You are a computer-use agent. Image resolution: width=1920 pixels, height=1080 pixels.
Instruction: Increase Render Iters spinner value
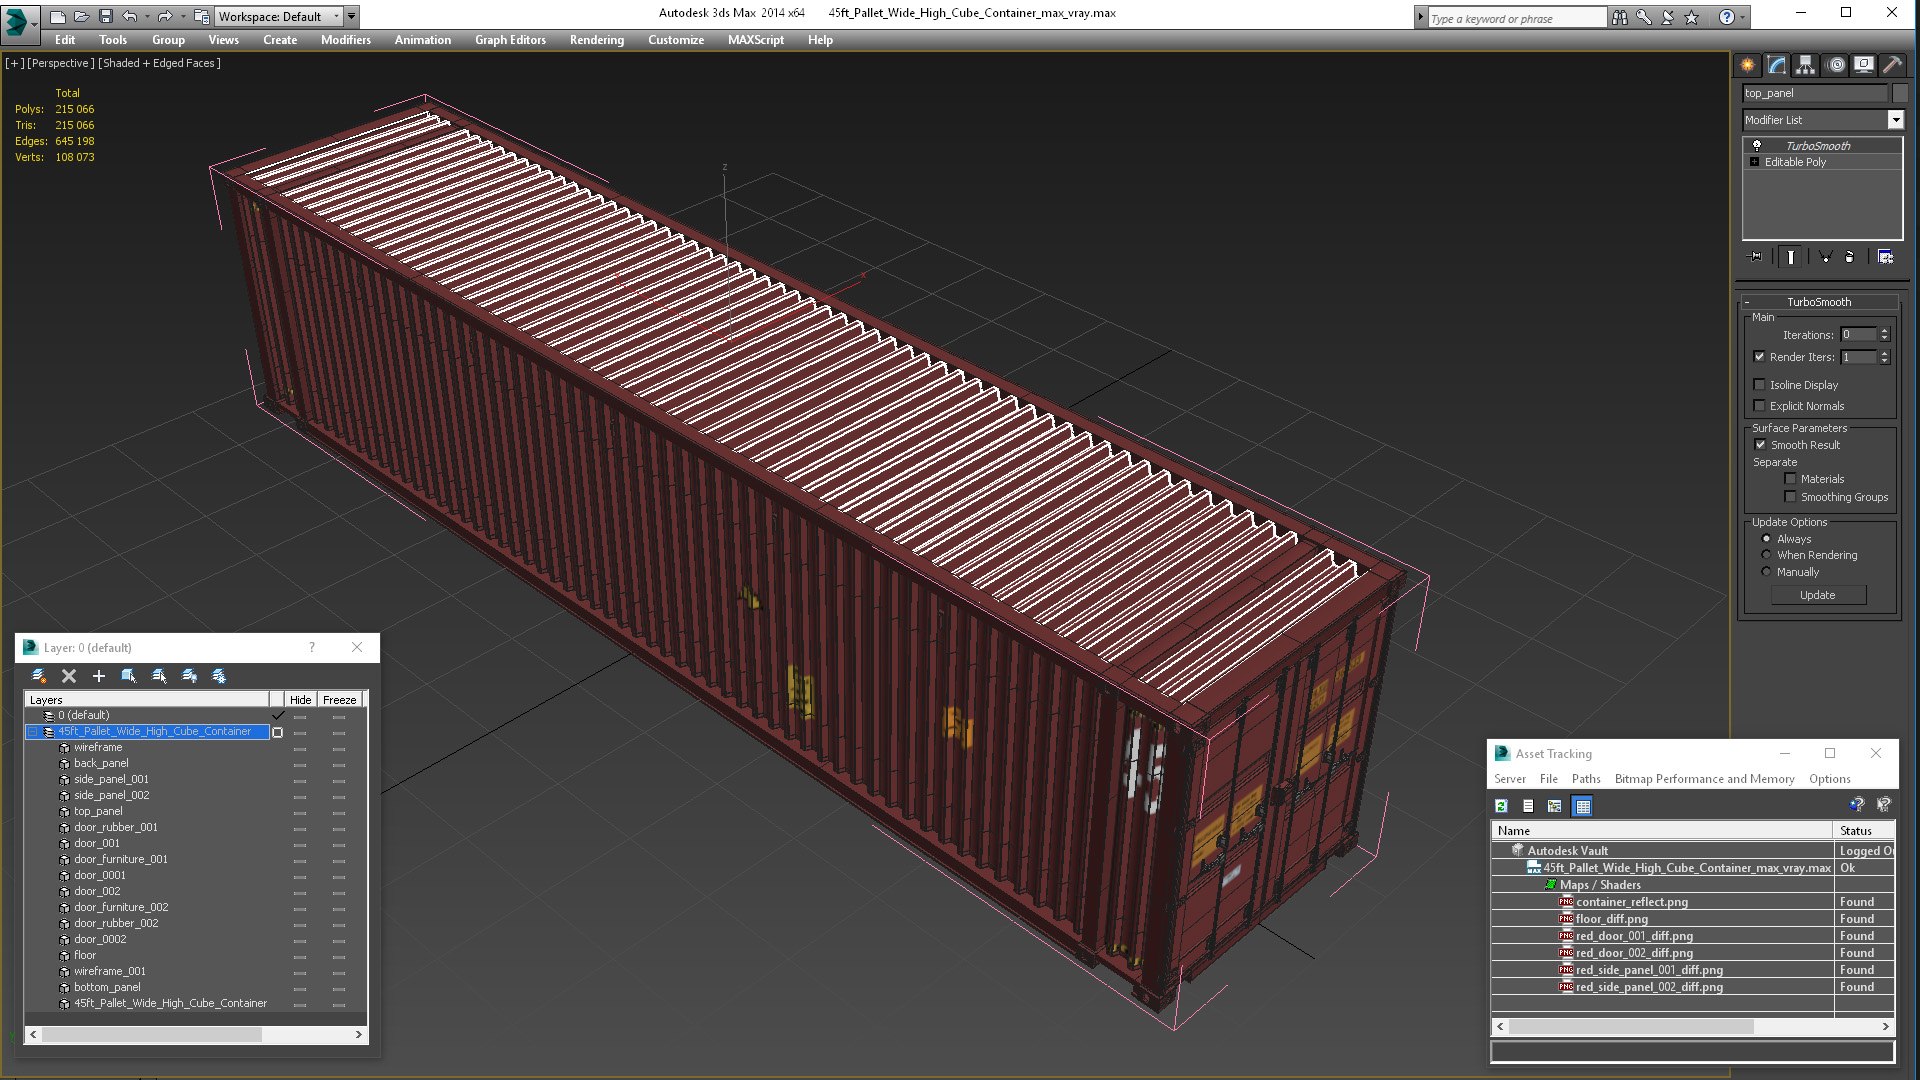click(1884, 353)
